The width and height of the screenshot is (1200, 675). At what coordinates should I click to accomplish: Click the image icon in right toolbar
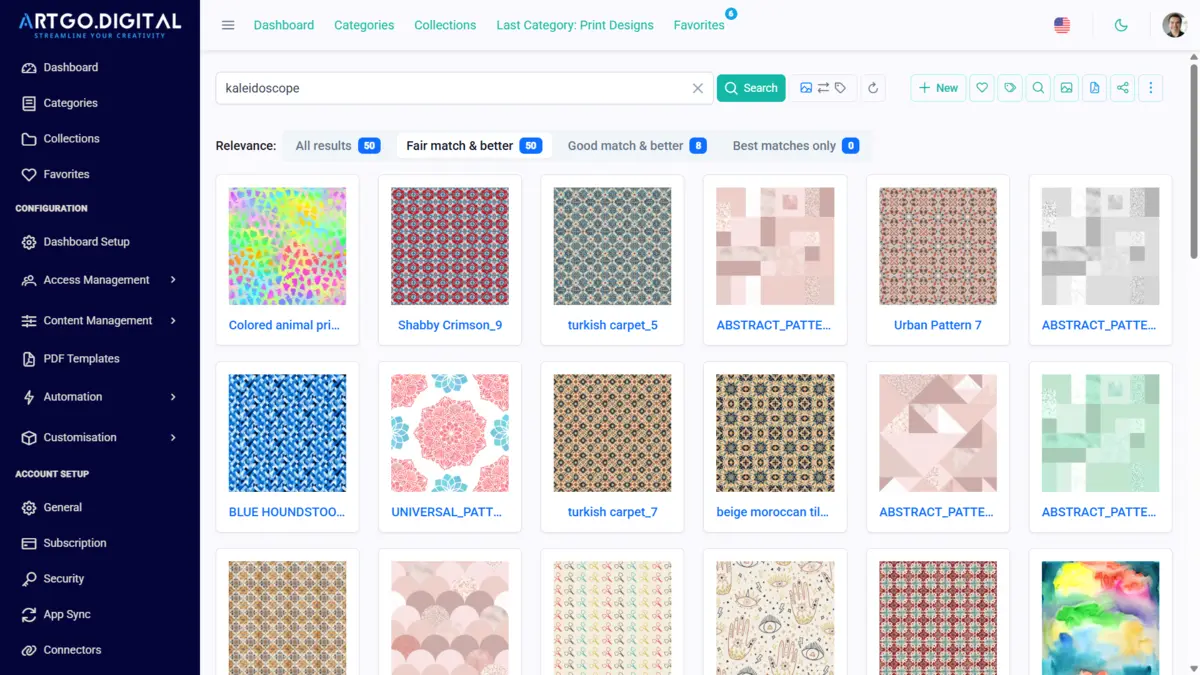point(1066,88)
